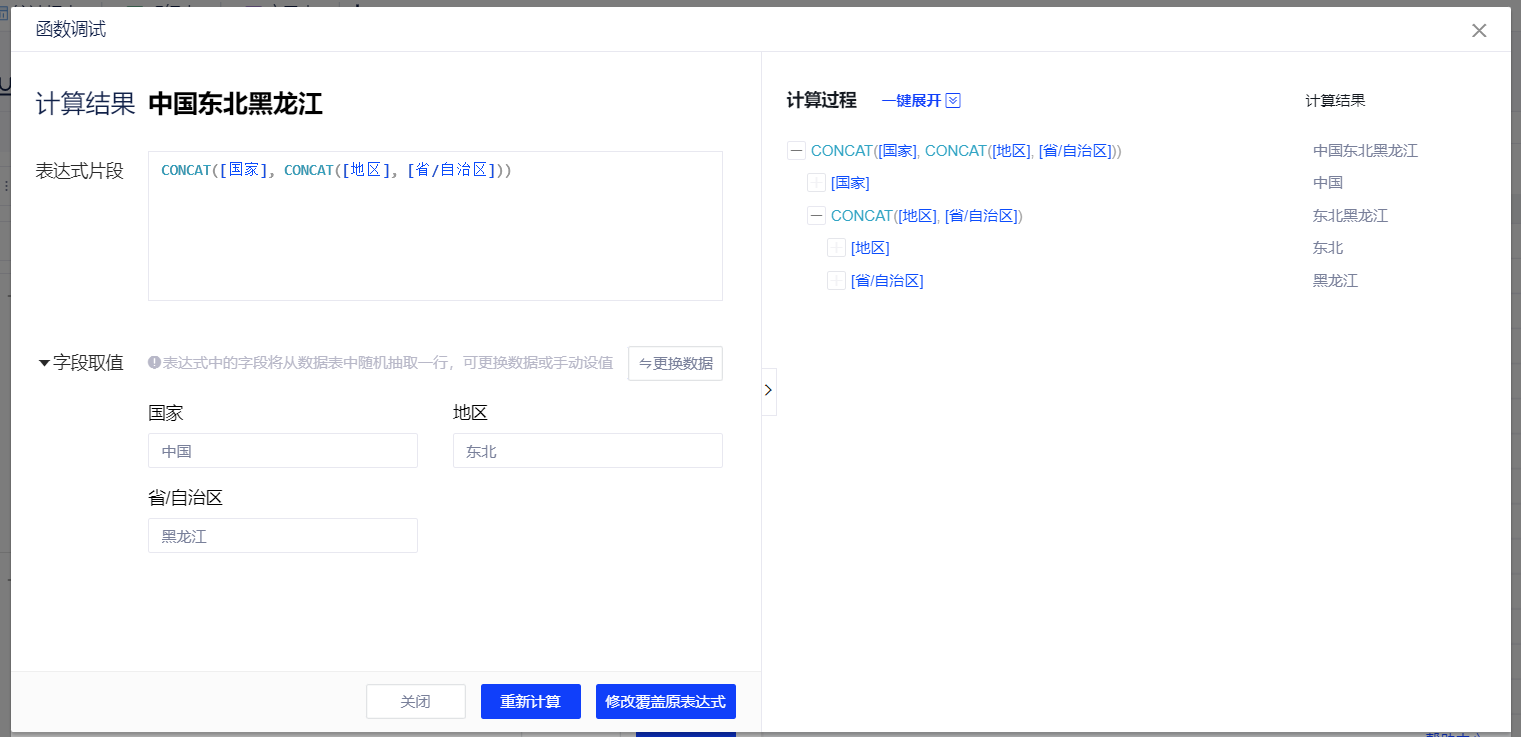Collapse the inner CONCAT([地区], [省/自治区]) toggle
Image resolution: width=1521 pixels, height=737 pixels.
[x=816, y=216]
